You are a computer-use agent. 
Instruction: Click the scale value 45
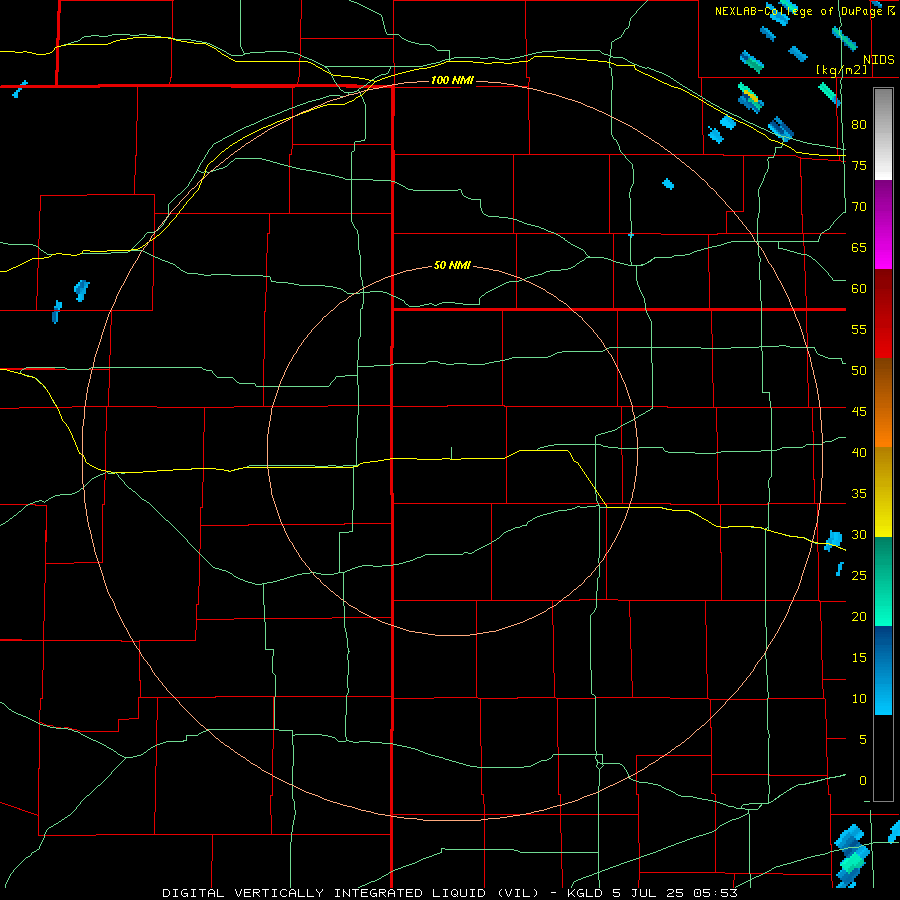coord(859,412)
